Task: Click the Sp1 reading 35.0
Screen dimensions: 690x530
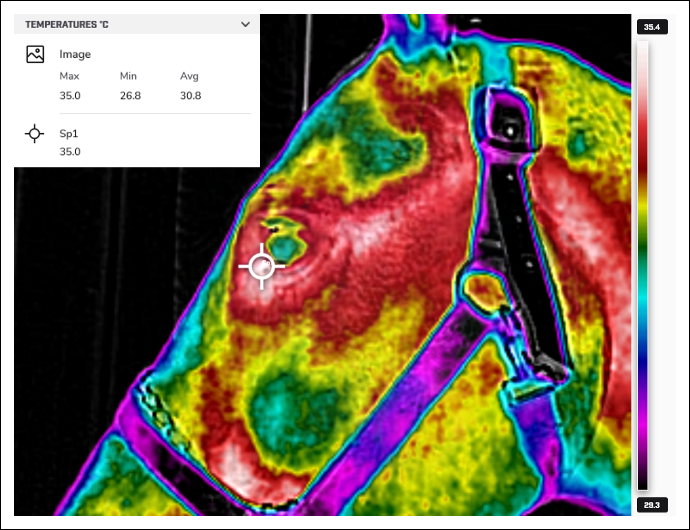Action: click(70, 151)
